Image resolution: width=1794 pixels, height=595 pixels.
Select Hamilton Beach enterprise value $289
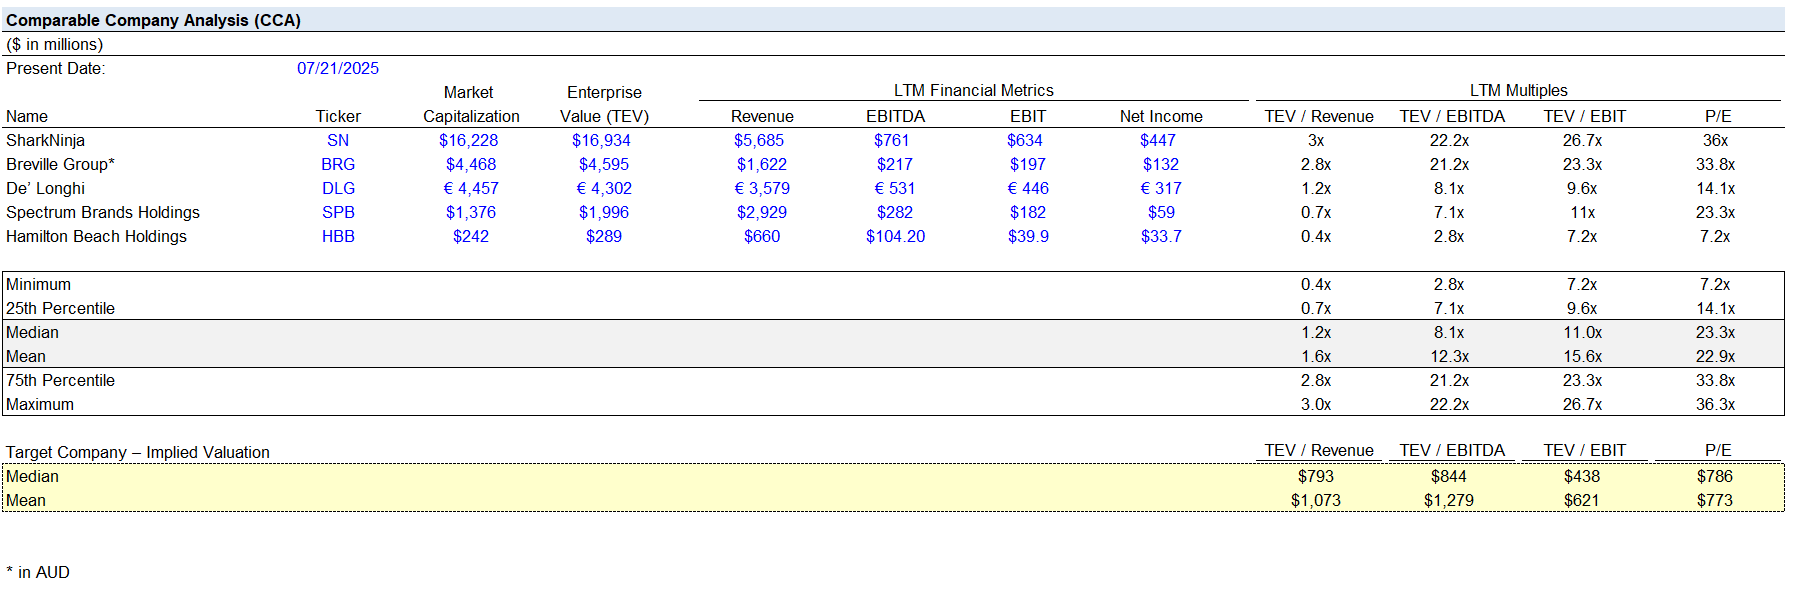[x=604, y=236]
